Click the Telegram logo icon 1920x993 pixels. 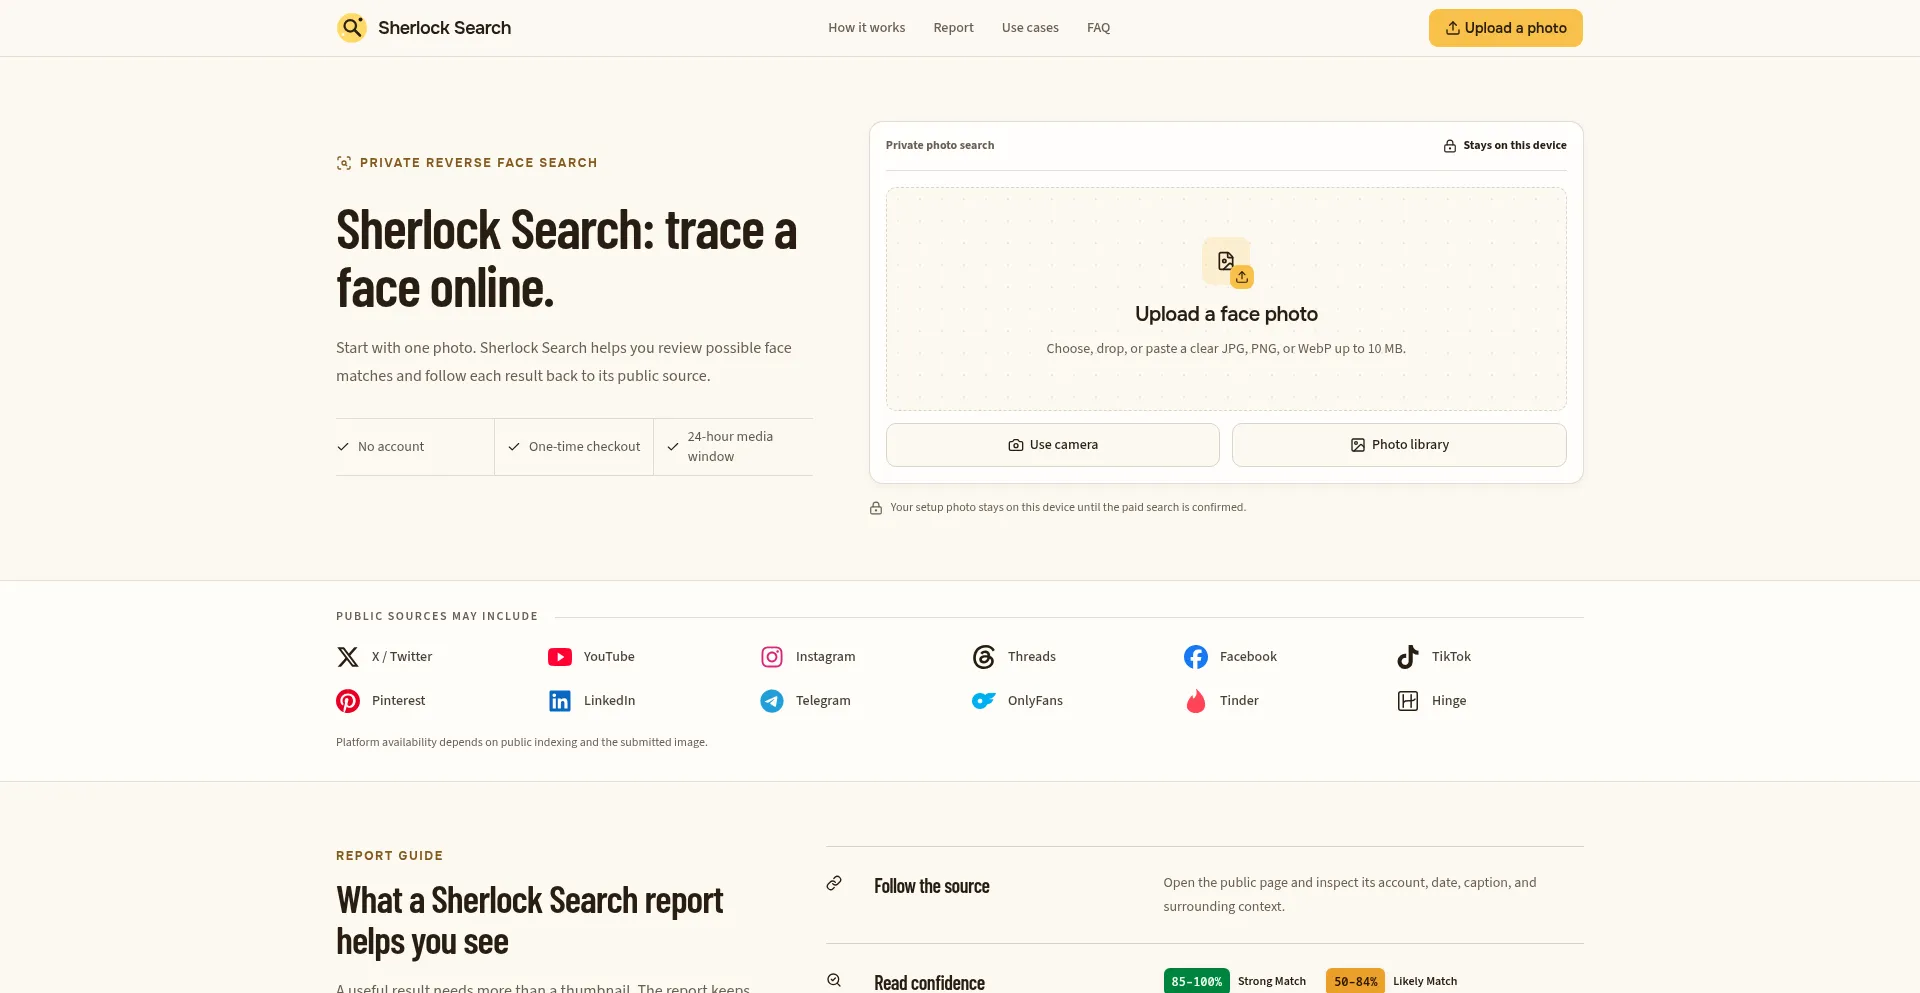coord(772,701)
